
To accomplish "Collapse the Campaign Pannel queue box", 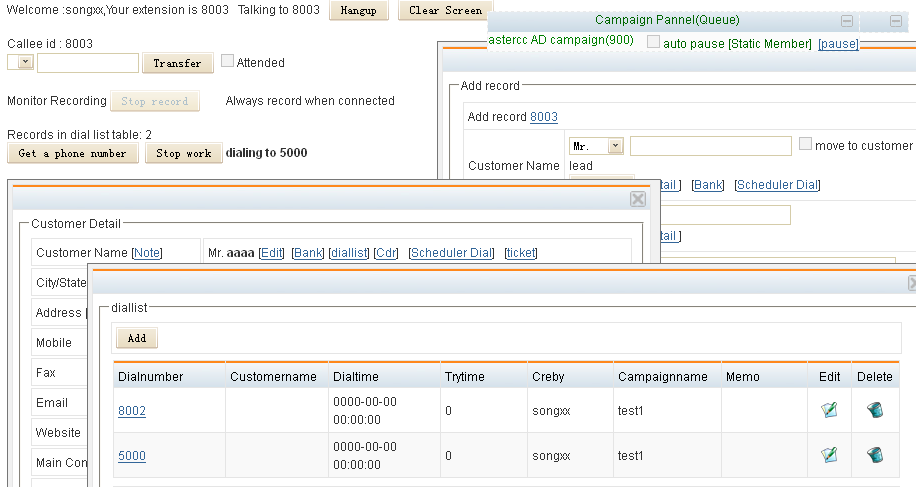I will coord(847,21).
